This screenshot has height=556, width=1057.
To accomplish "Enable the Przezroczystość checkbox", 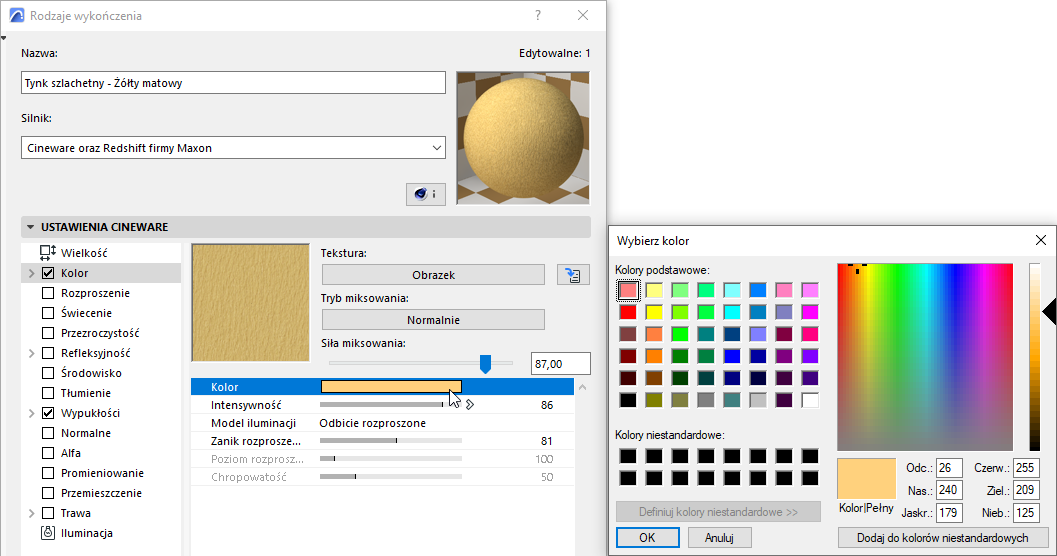I will point(48,333).
